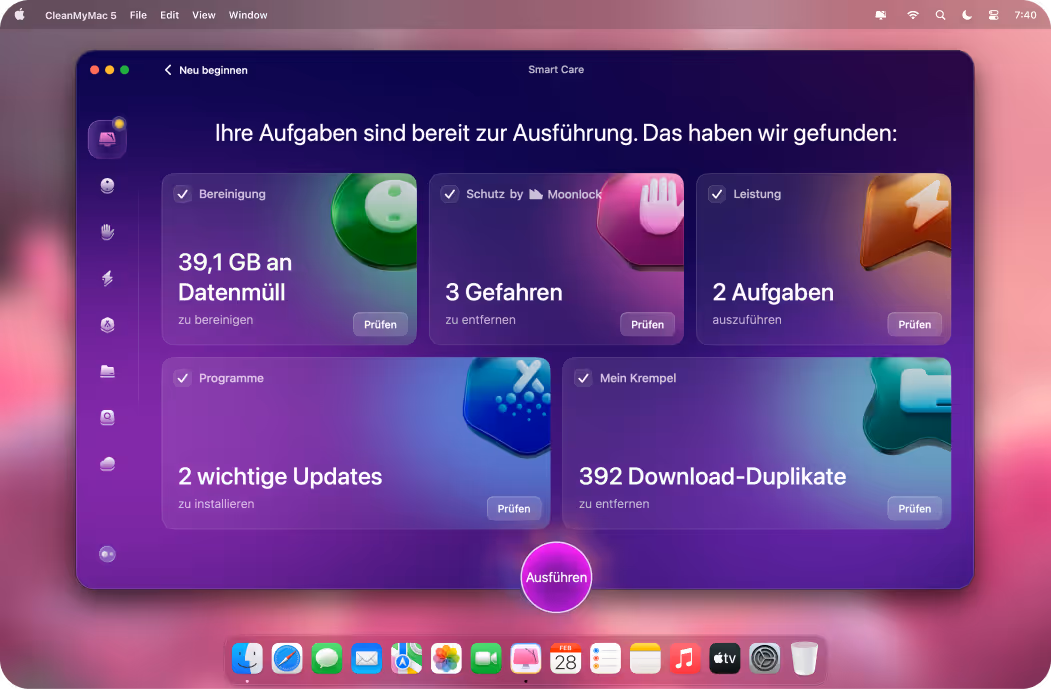Open Smart Care in the sidebar
1051x689 pixels.
click(x=107, y=139)
